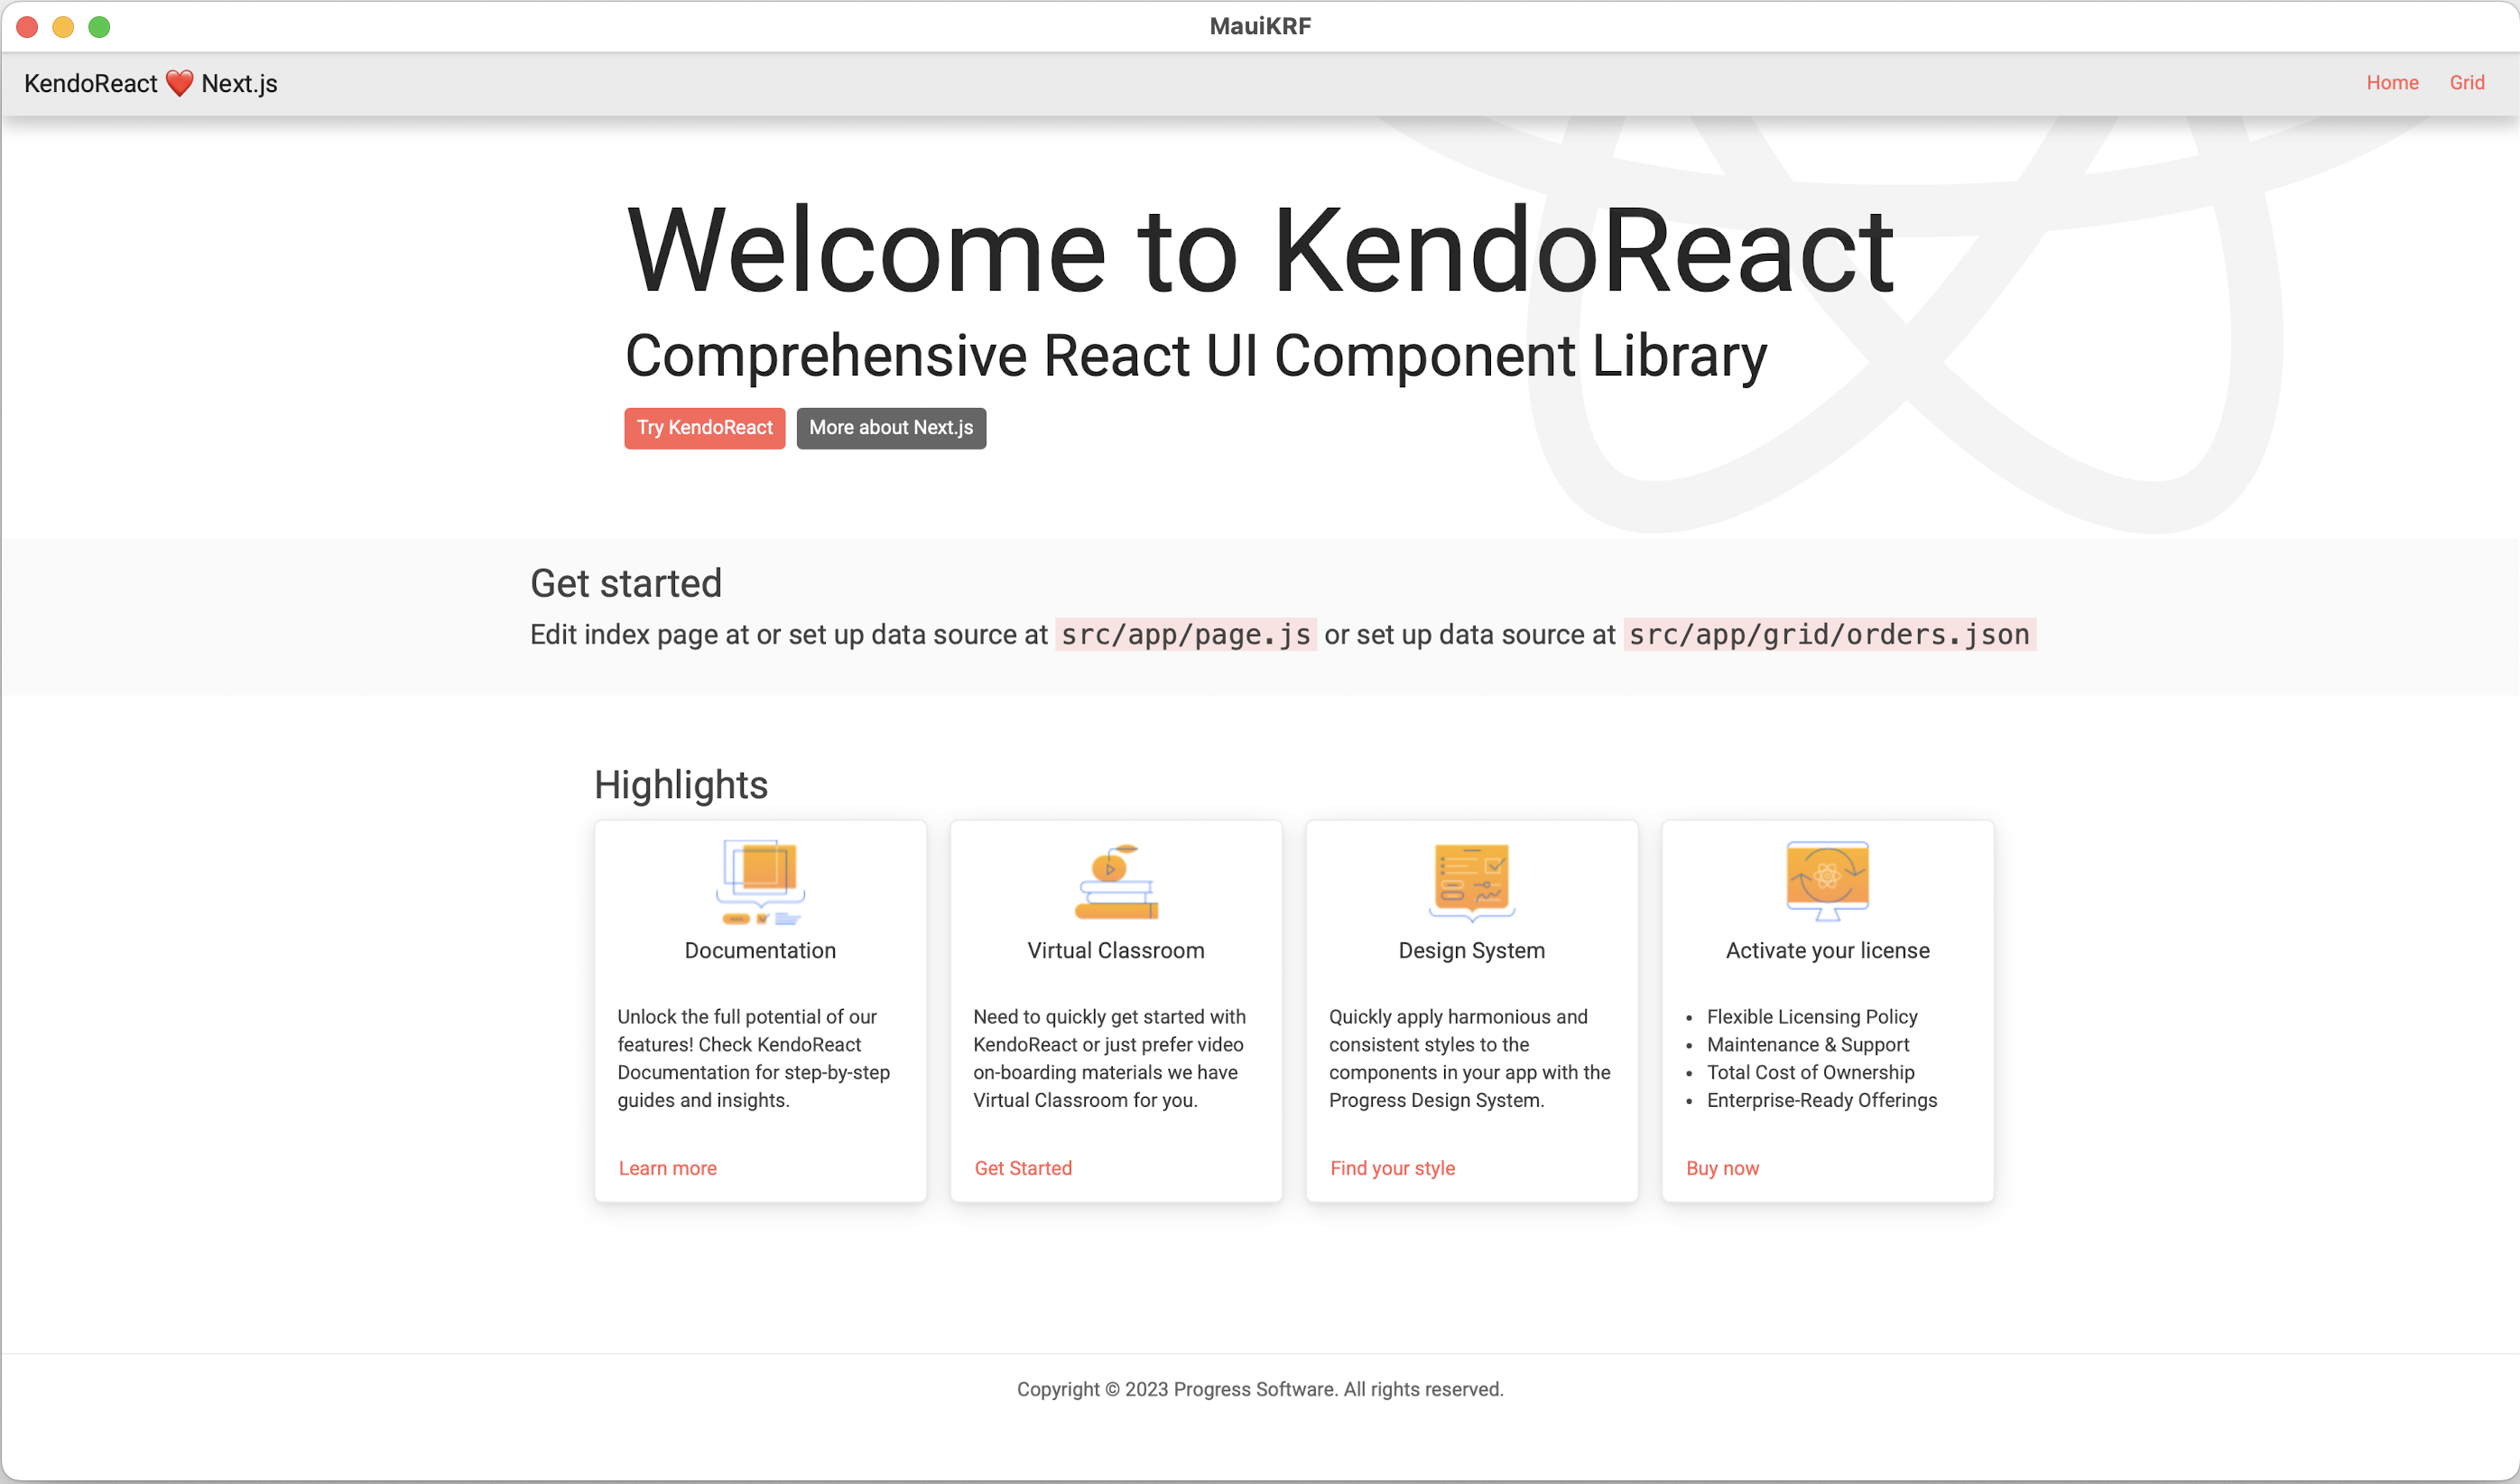Click the Get started heading
The height and width of the screenshot is (1484, 2520).
[x=626, y=583]
